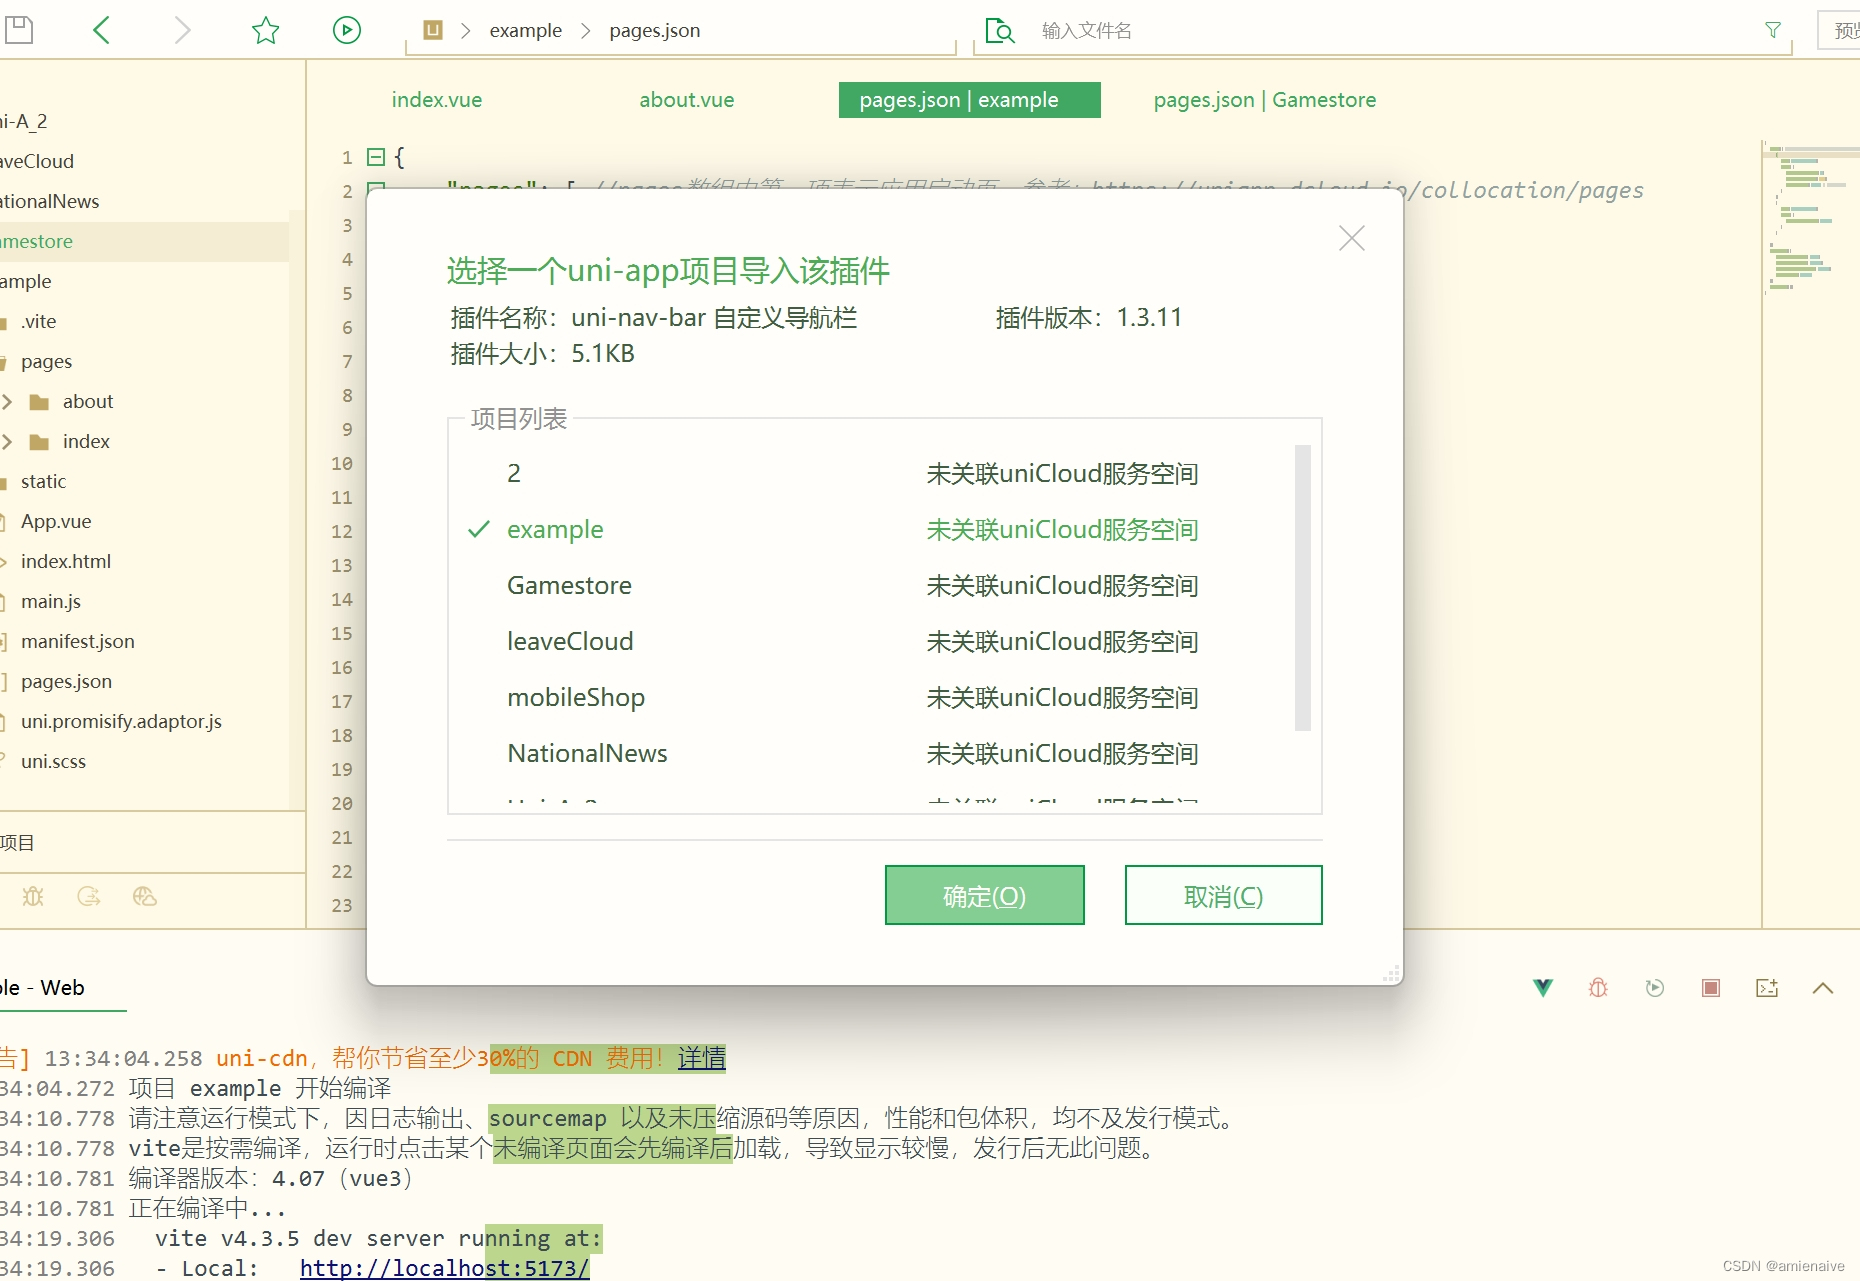Click the example project in sidebar
The width and height of the screenshot is (1860, 1281).
[x=144, y=282]
